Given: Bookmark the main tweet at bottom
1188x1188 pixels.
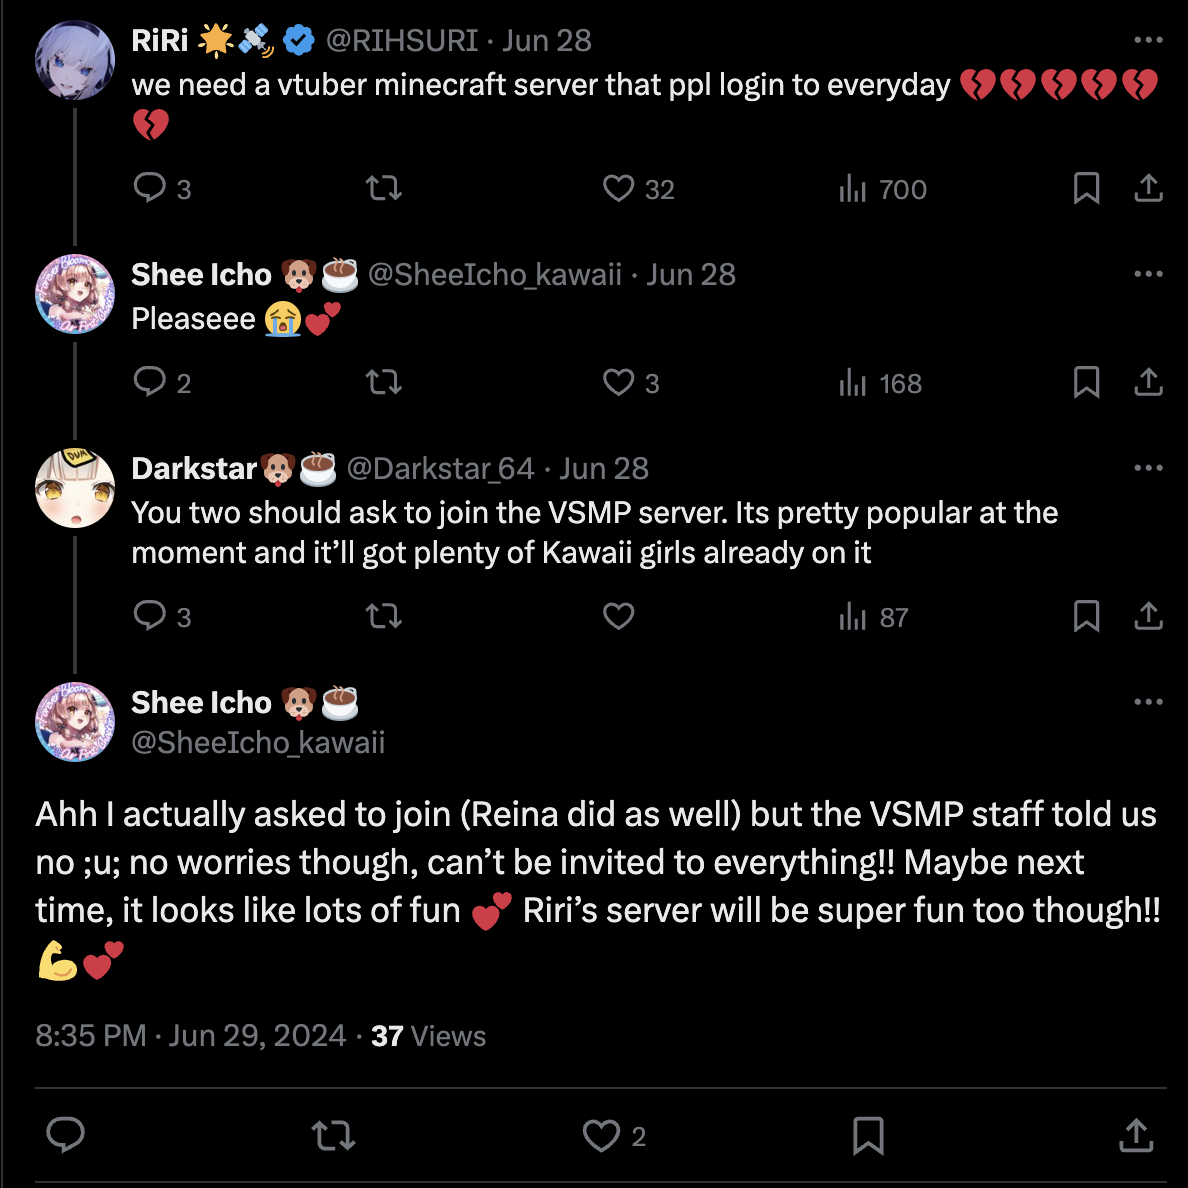Looking at the screenshot, I should click(868, 1136).
